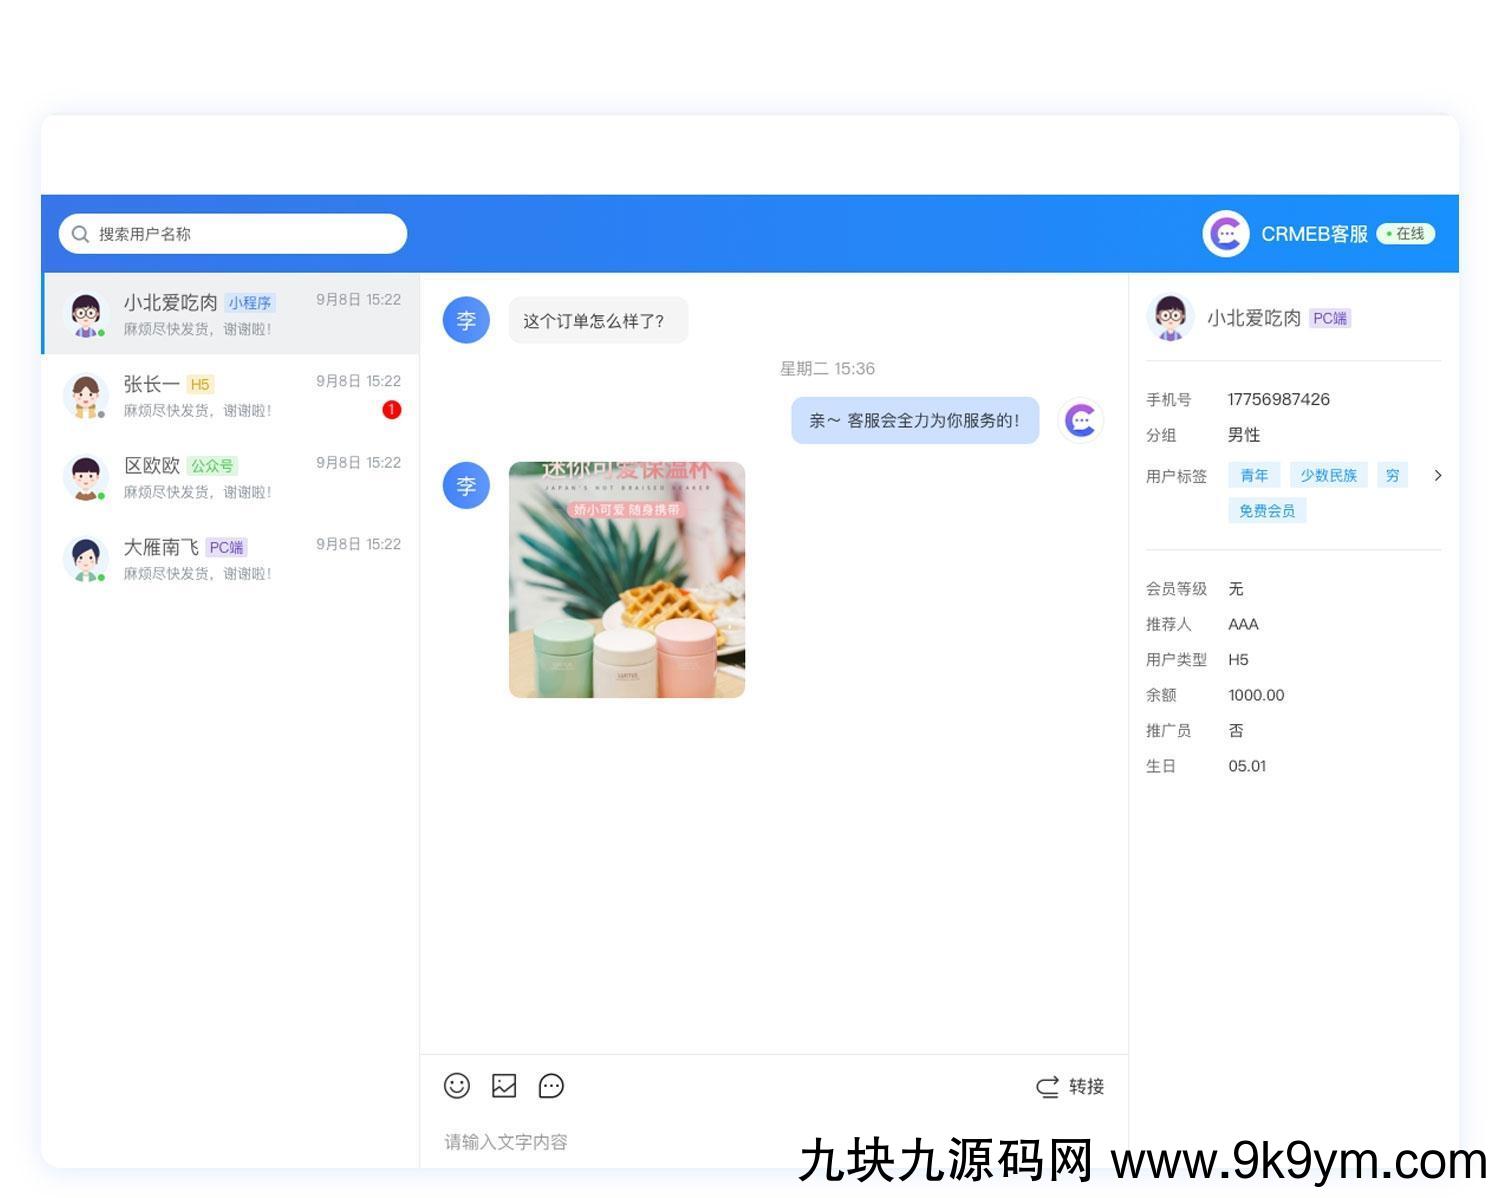Open quick replies speech bubble icon
The image size is (1500, 1198).
point(551,1086)
